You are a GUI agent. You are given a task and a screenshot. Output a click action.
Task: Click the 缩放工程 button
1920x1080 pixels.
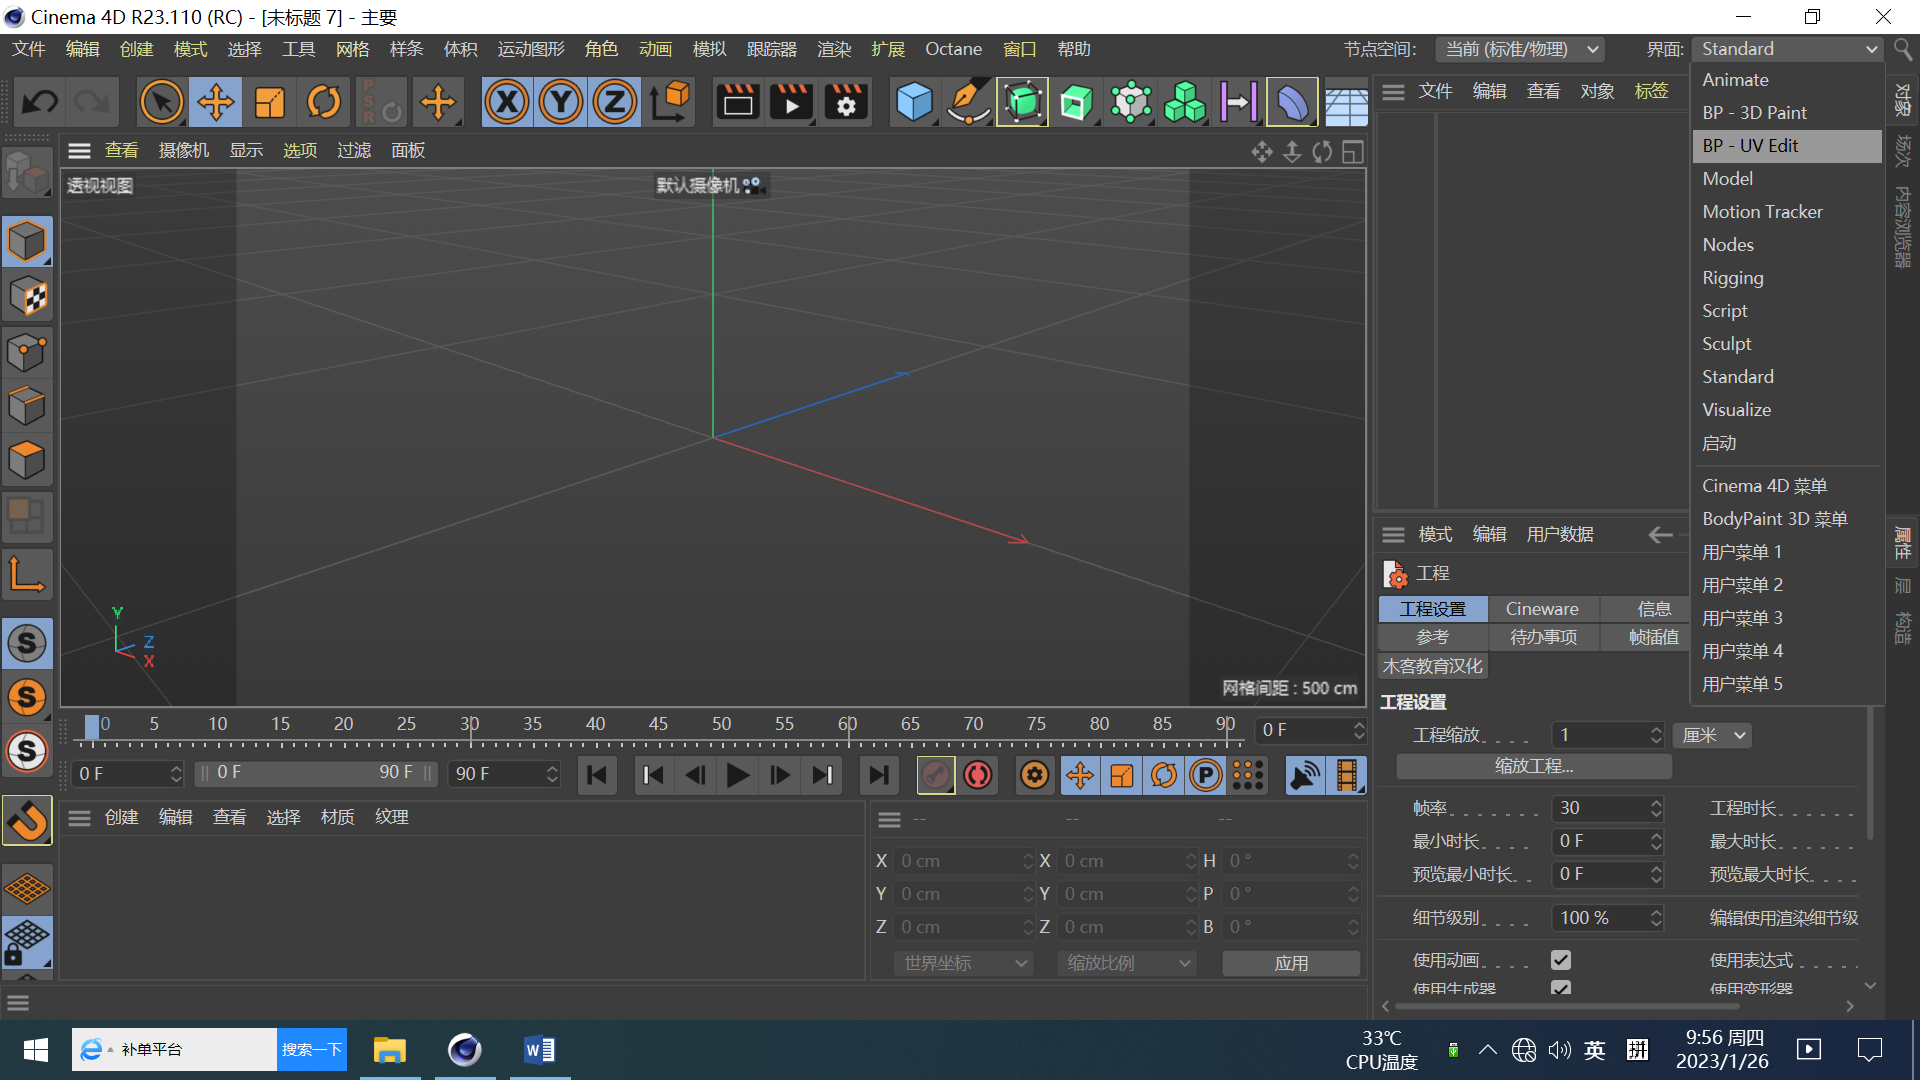pyautogui.click(x=1533, y=766)
